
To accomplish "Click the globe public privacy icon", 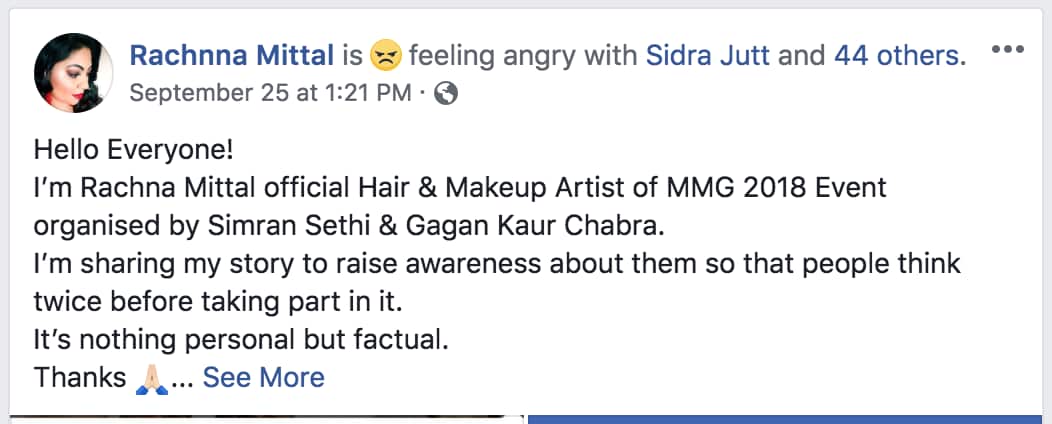I will (x=448, y=94).
